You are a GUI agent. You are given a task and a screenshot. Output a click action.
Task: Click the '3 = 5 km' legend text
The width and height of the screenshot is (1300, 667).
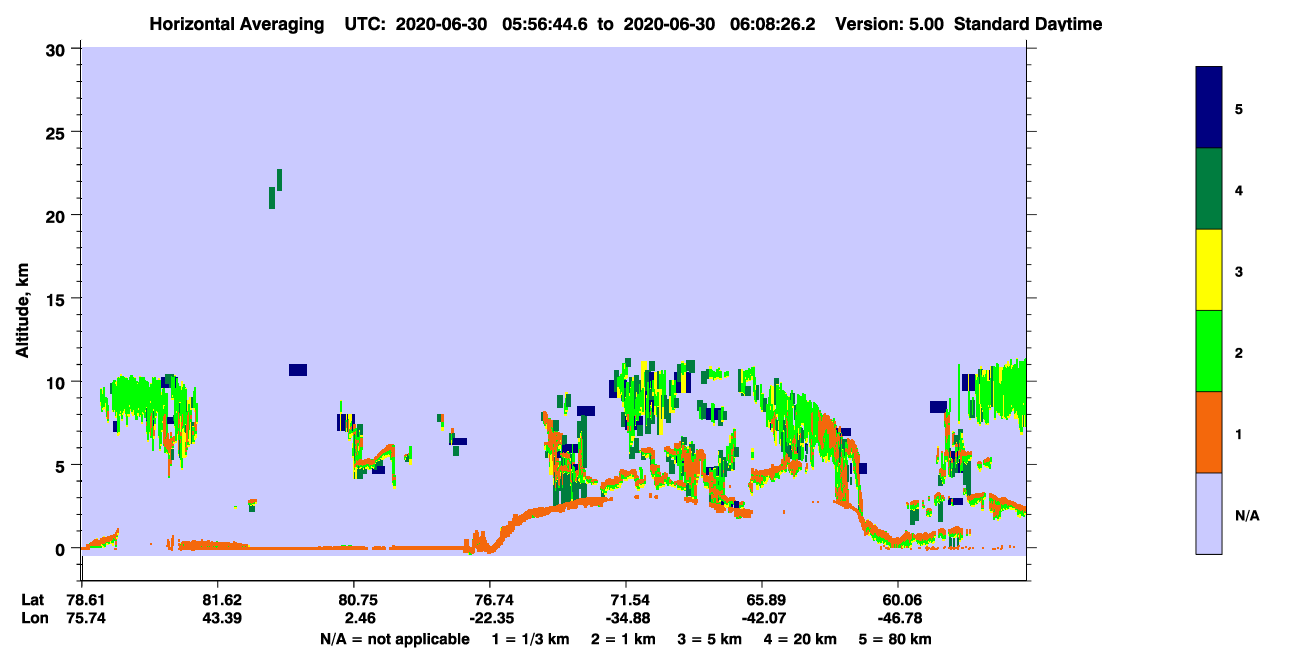pyautogui.click(x=709, y=639)
